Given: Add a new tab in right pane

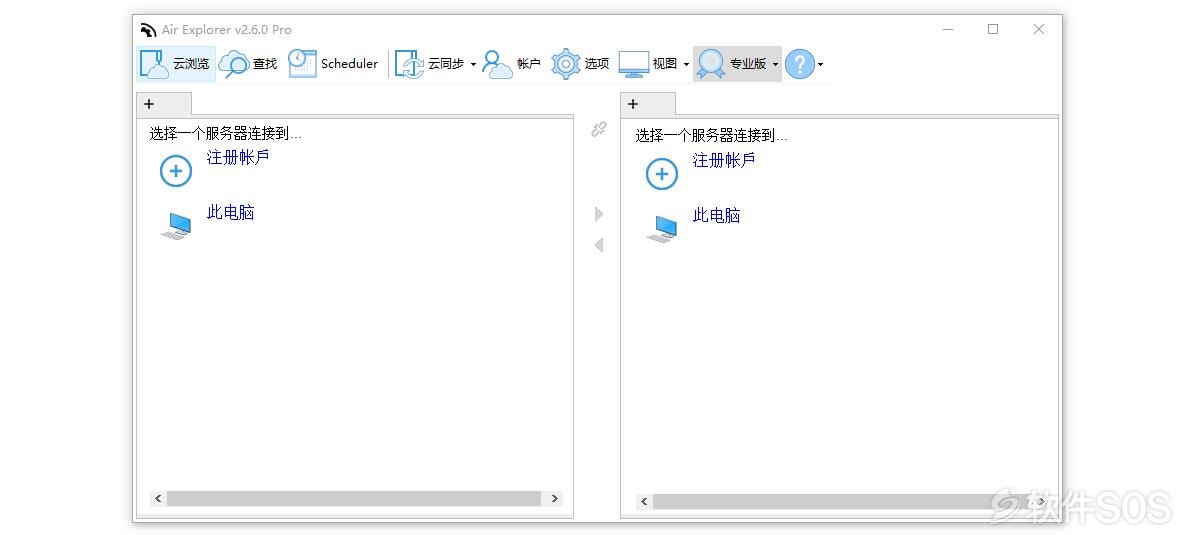Looking at the screenshot, I should [x=633, y=104].
